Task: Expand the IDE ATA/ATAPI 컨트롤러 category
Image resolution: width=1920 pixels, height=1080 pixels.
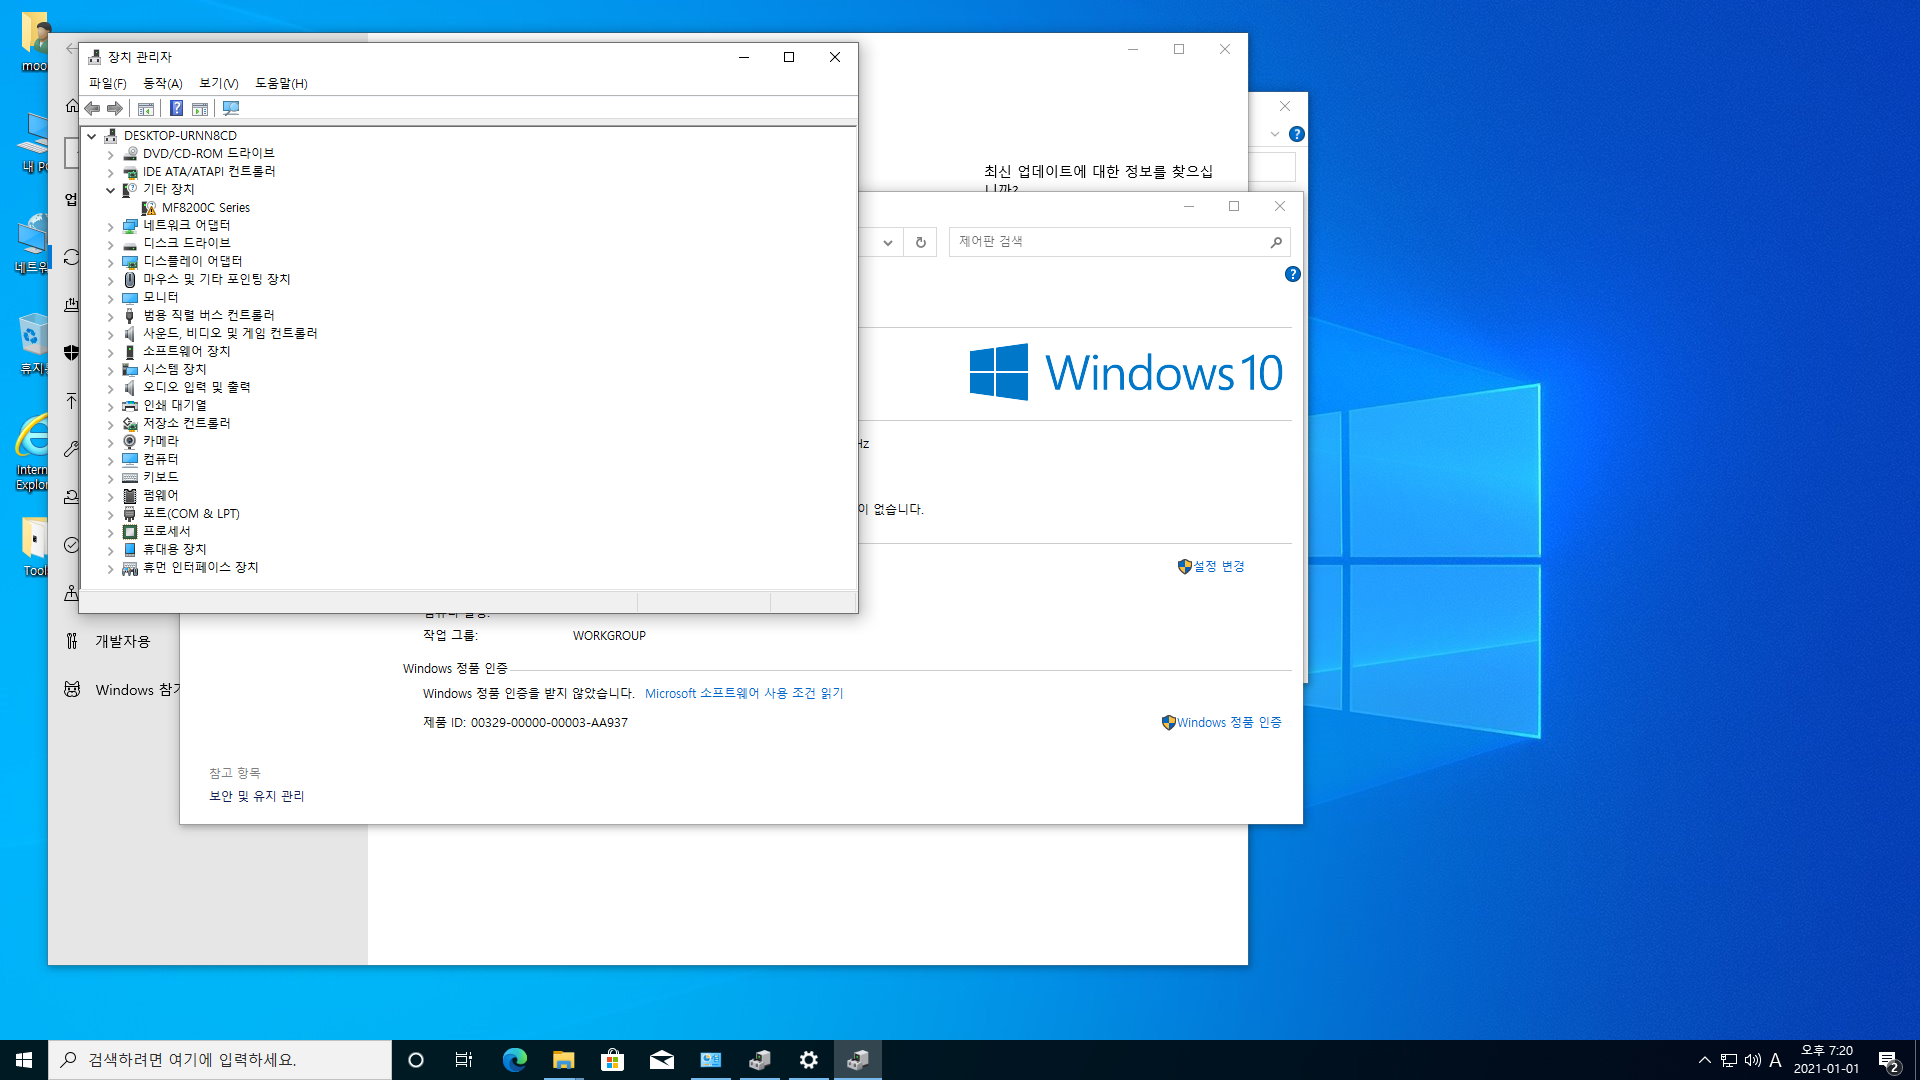Action: point(111,173)
